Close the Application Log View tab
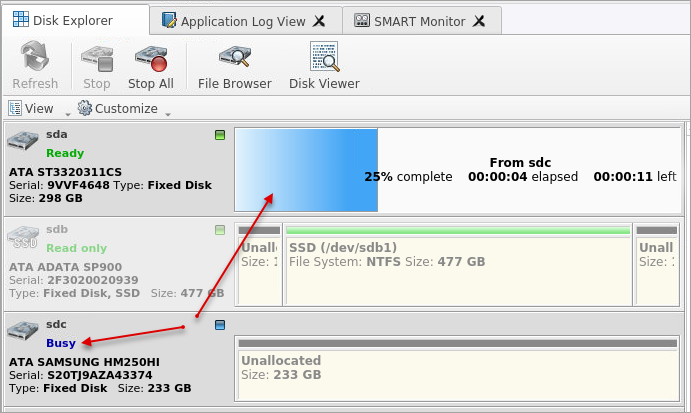 [319, 21]
